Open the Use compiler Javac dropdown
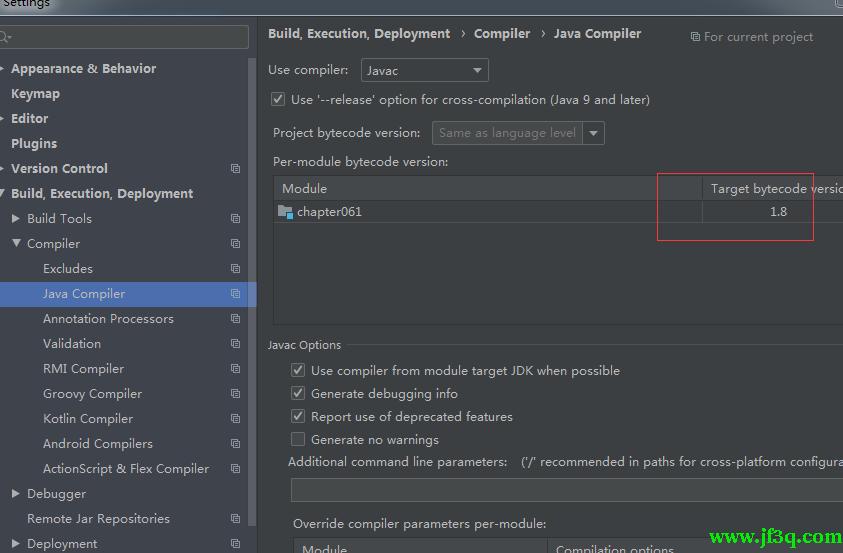Viewport: 843px width, 553px height. click(424, 71)
